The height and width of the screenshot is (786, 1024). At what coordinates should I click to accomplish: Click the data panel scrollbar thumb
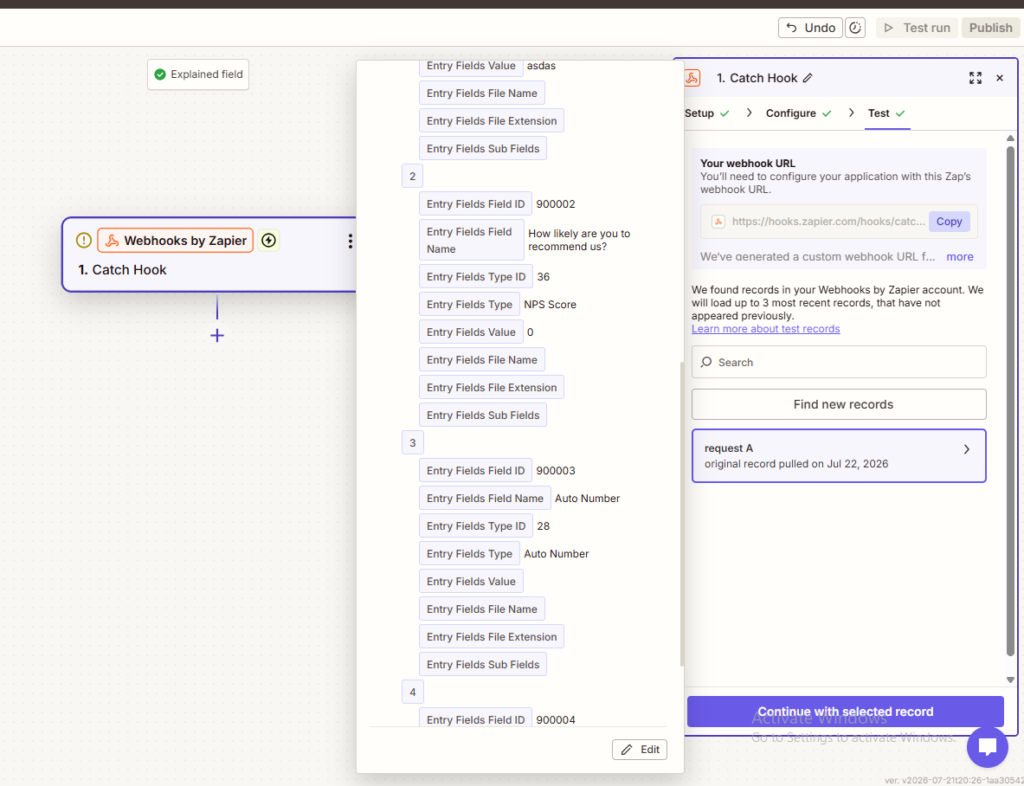coord(681,512)
